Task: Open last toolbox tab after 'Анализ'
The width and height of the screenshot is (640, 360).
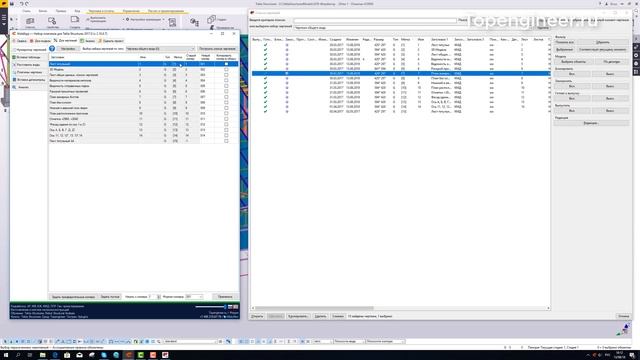Action: tap(111, 41)
